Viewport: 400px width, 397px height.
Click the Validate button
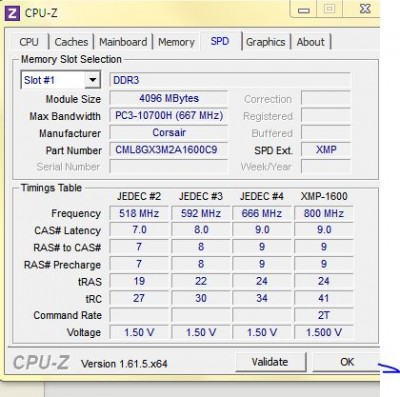[x=270, y=362]
